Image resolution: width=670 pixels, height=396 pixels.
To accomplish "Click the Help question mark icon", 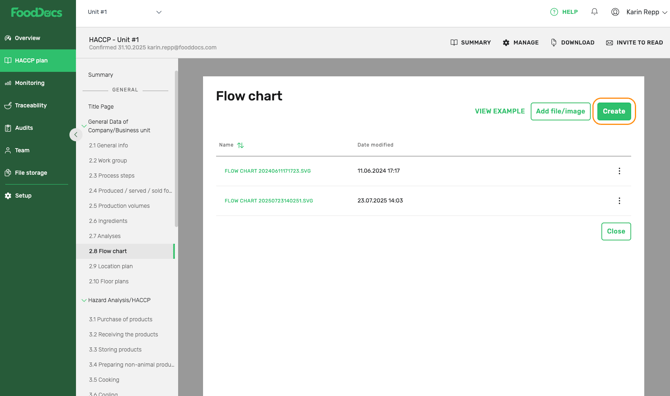I will pos(554,12).
